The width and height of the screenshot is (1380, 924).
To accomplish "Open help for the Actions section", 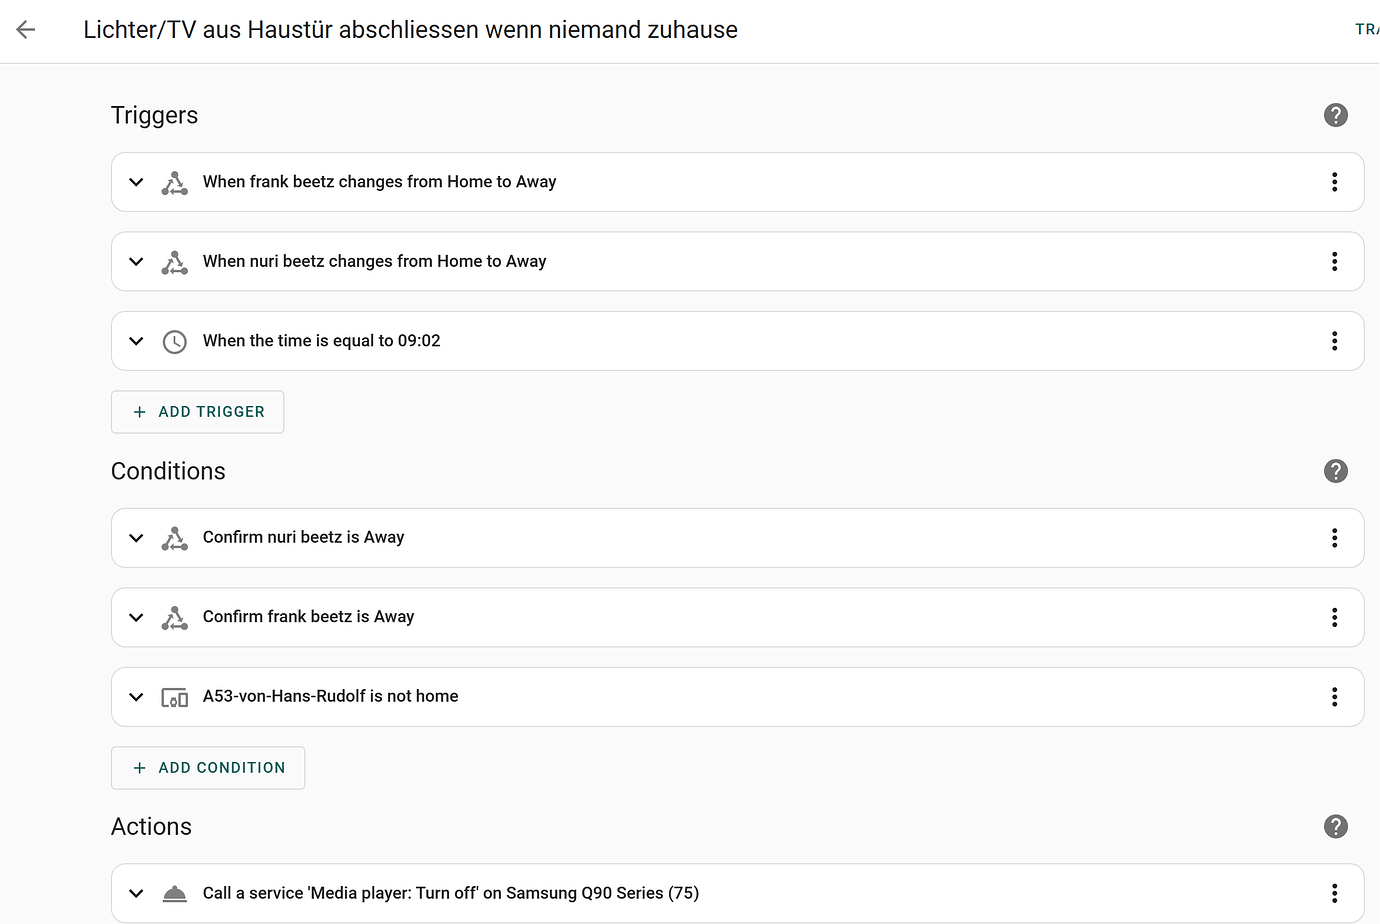I will click(1336, 827).
